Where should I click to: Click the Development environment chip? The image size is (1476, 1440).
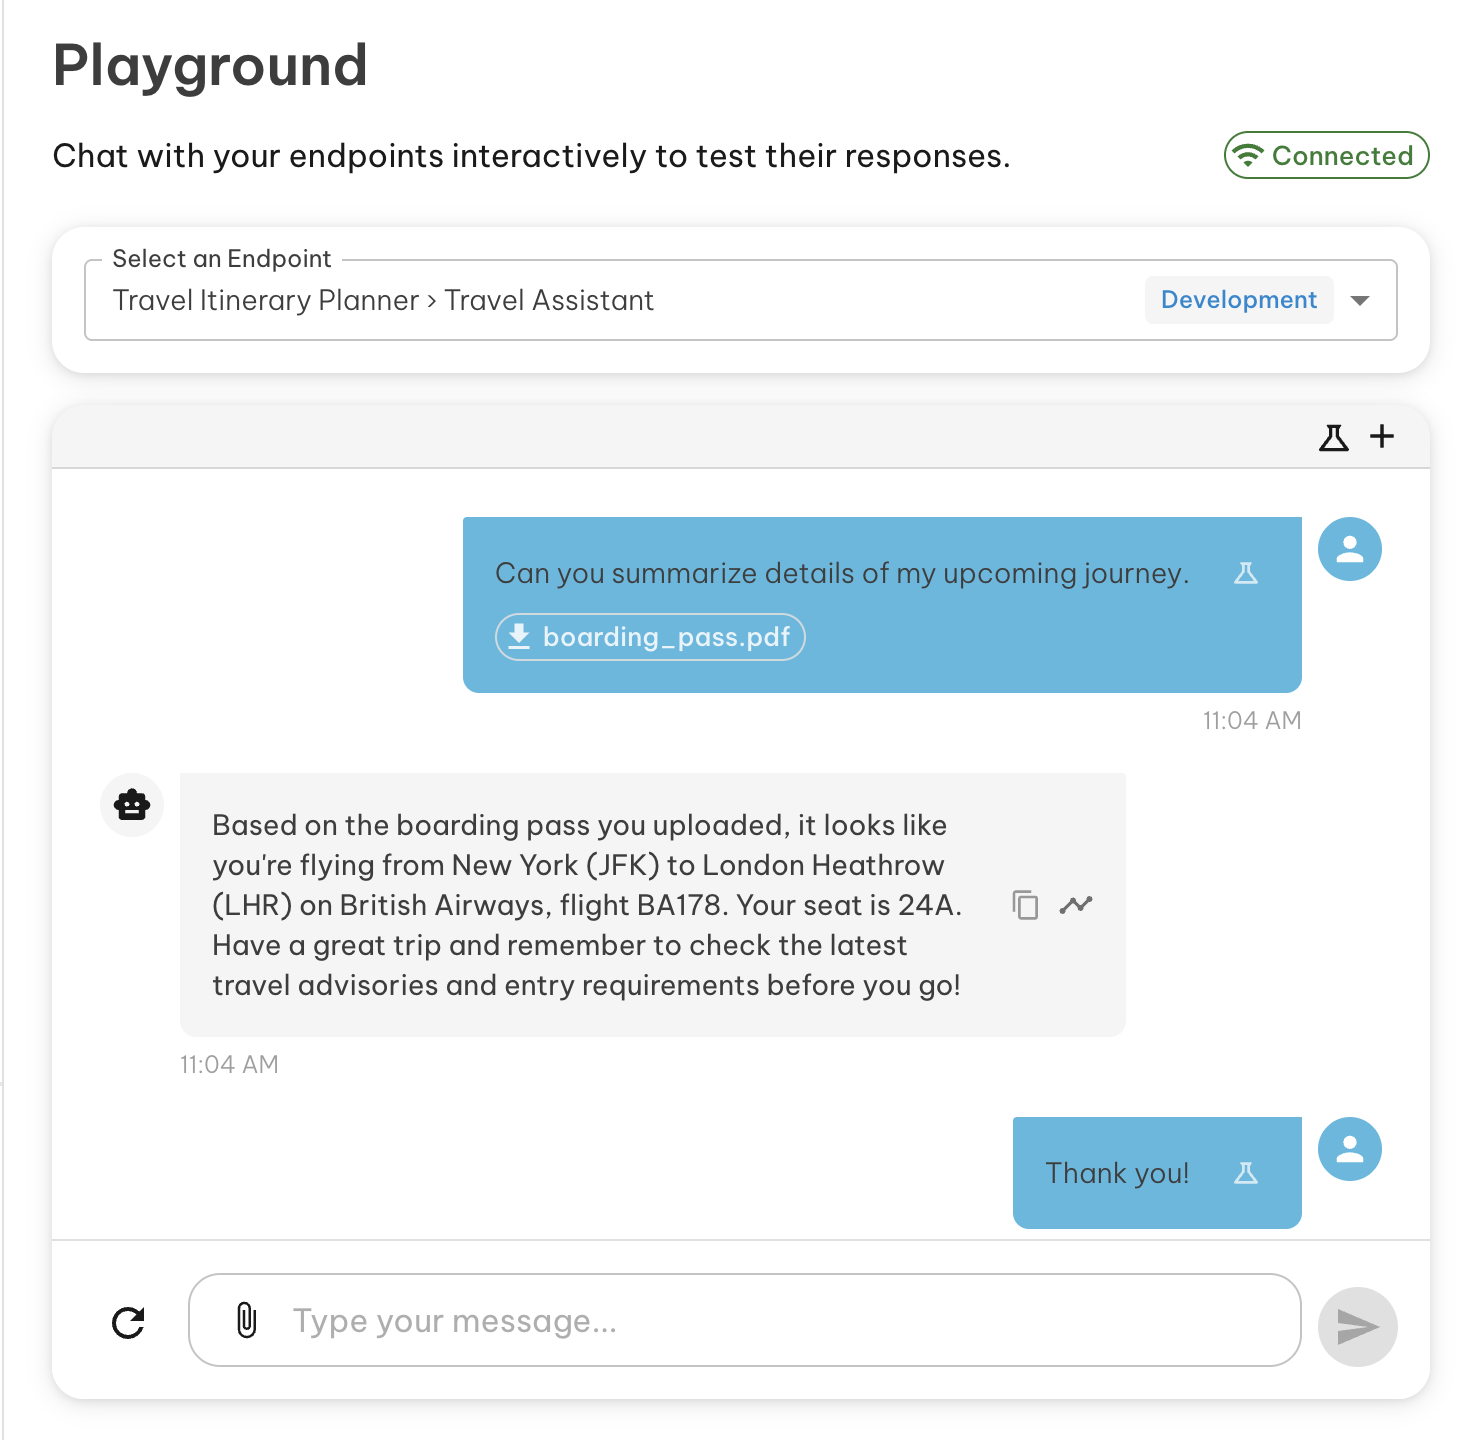1238,300
